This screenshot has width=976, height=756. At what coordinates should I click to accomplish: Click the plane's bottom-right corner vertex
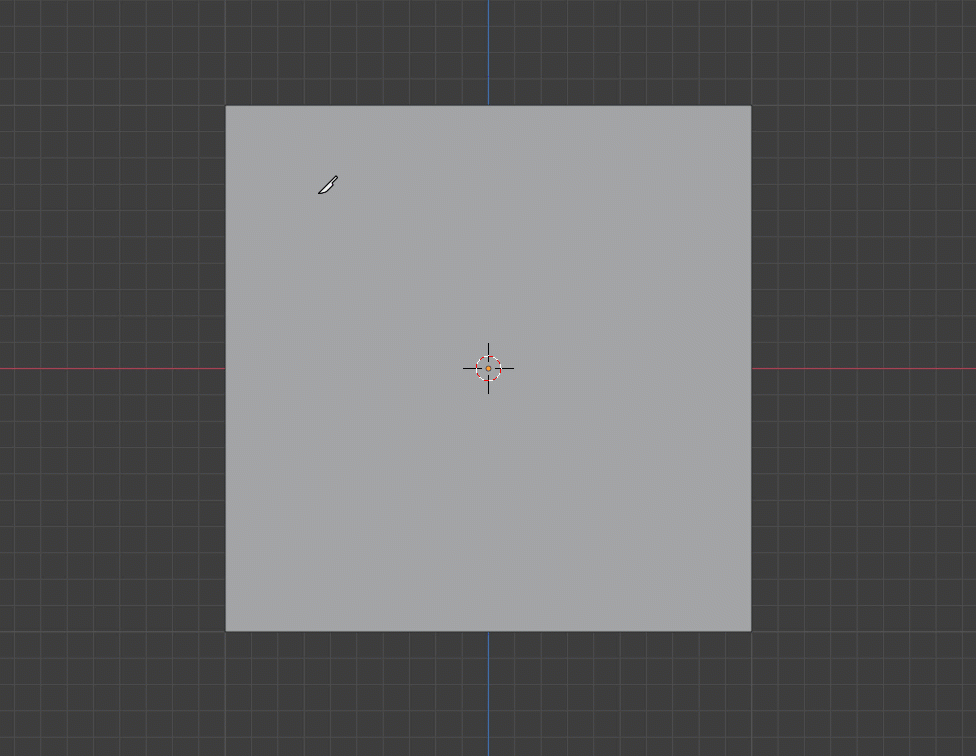click(751, 631)
